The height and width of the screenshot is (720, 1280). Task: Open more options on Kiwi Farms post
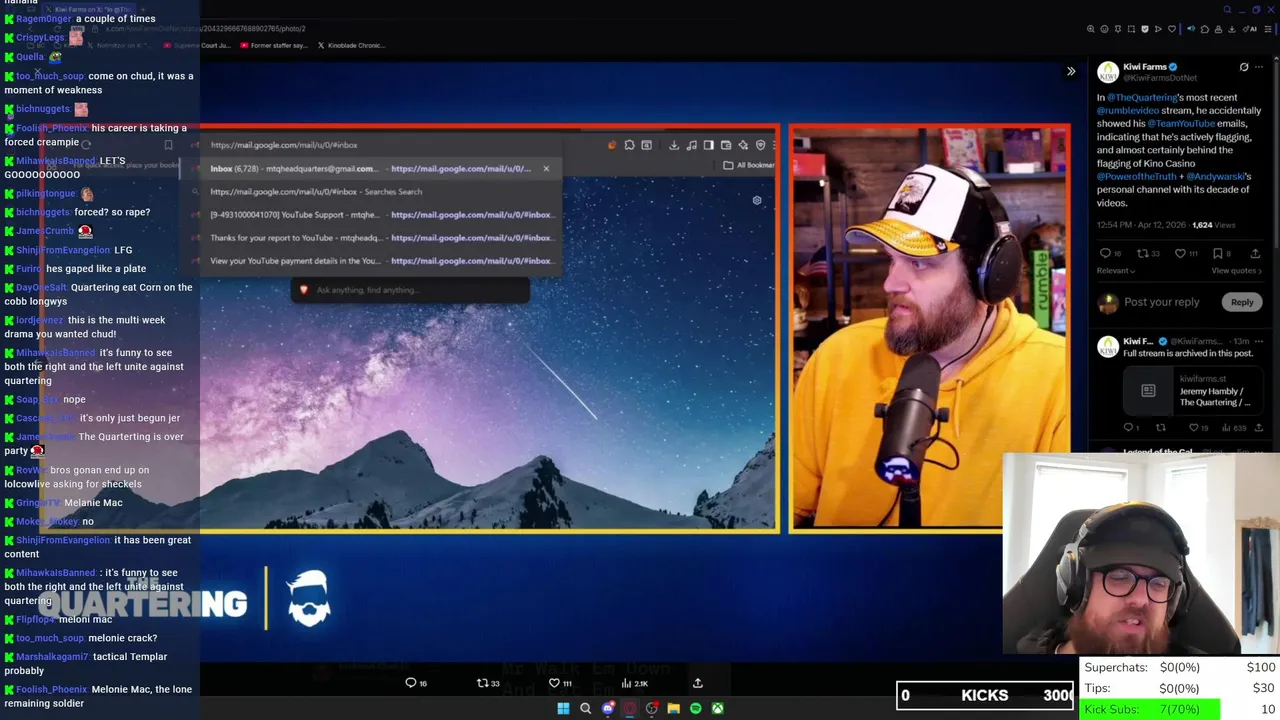point(1259,67)
